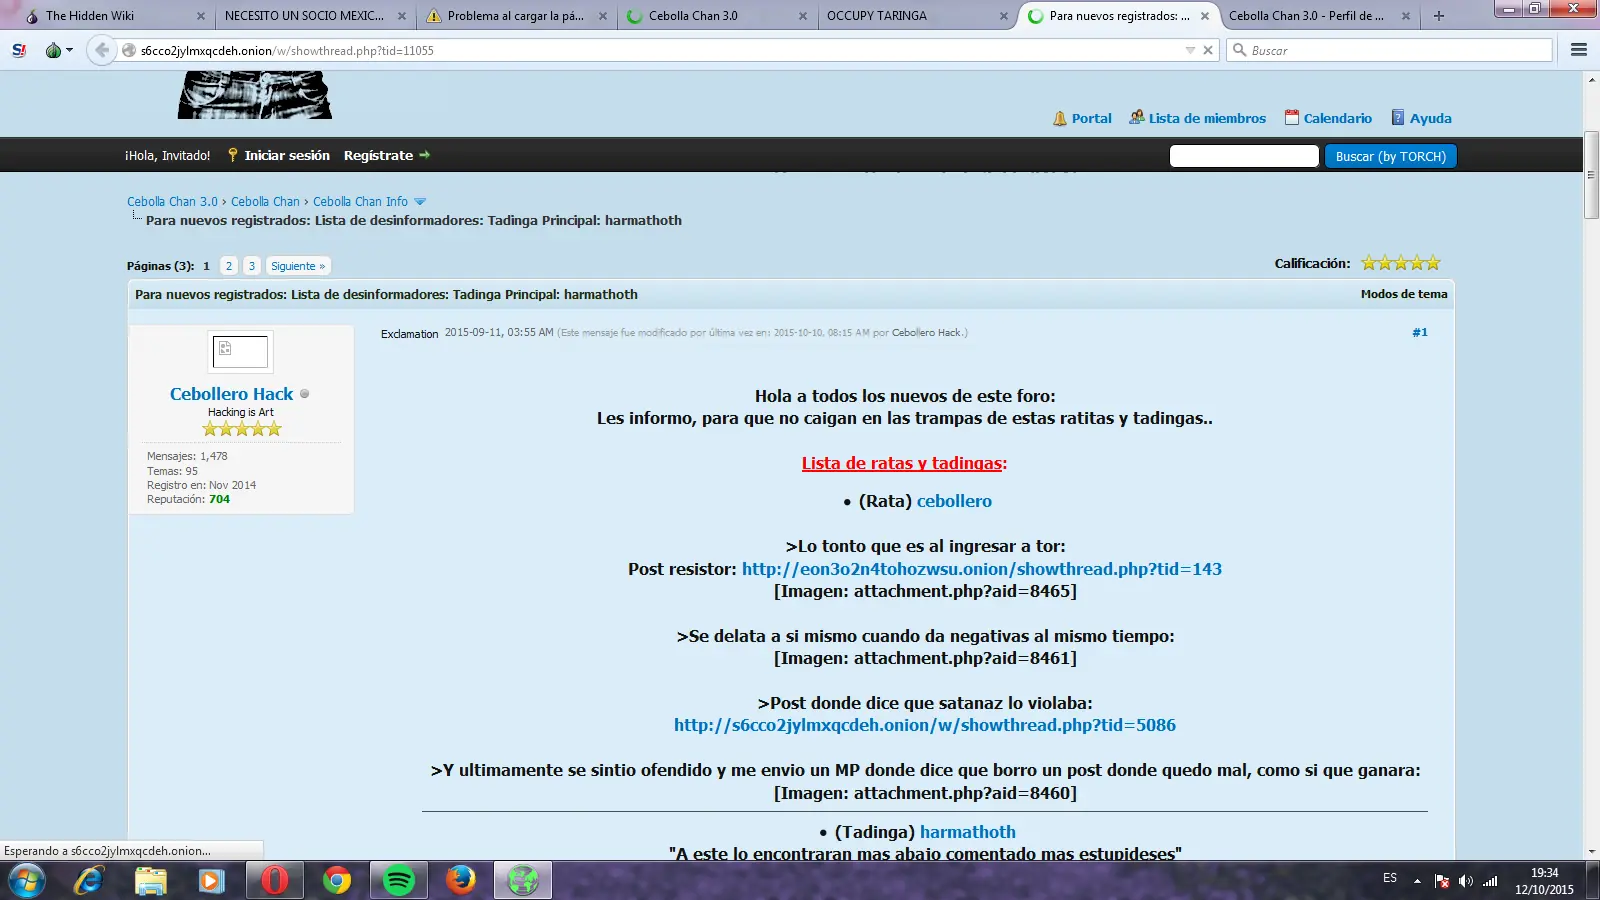Click Siguiente next page link
1600x900 pixels.
(x=298, y=266)
